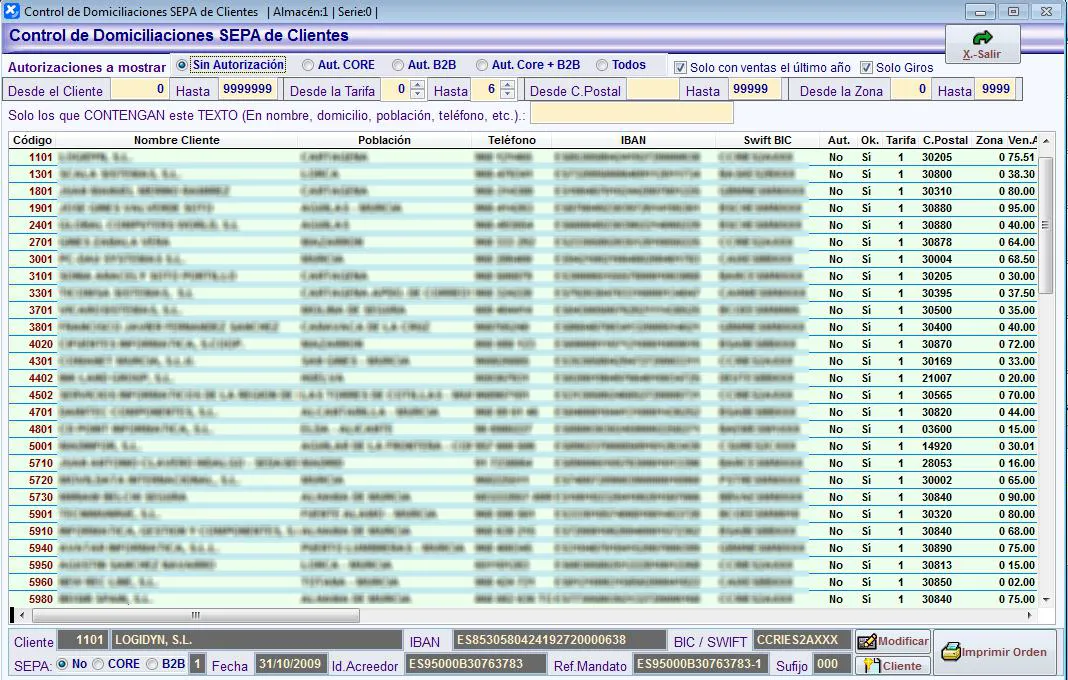Click the Modificar button
This screenshot has width=1068, height=680.
click(893, 641)
